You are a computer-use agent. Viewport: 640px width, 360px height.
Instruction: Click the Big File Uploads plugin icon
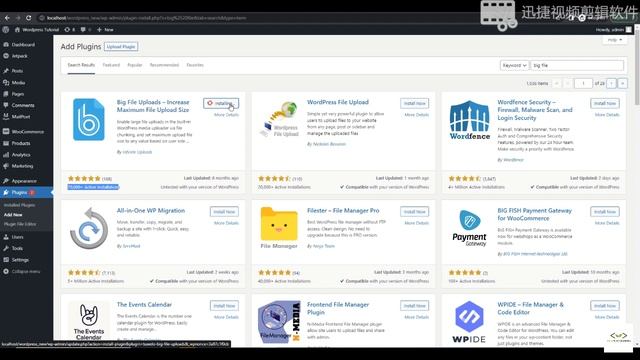tap(89, 120)
